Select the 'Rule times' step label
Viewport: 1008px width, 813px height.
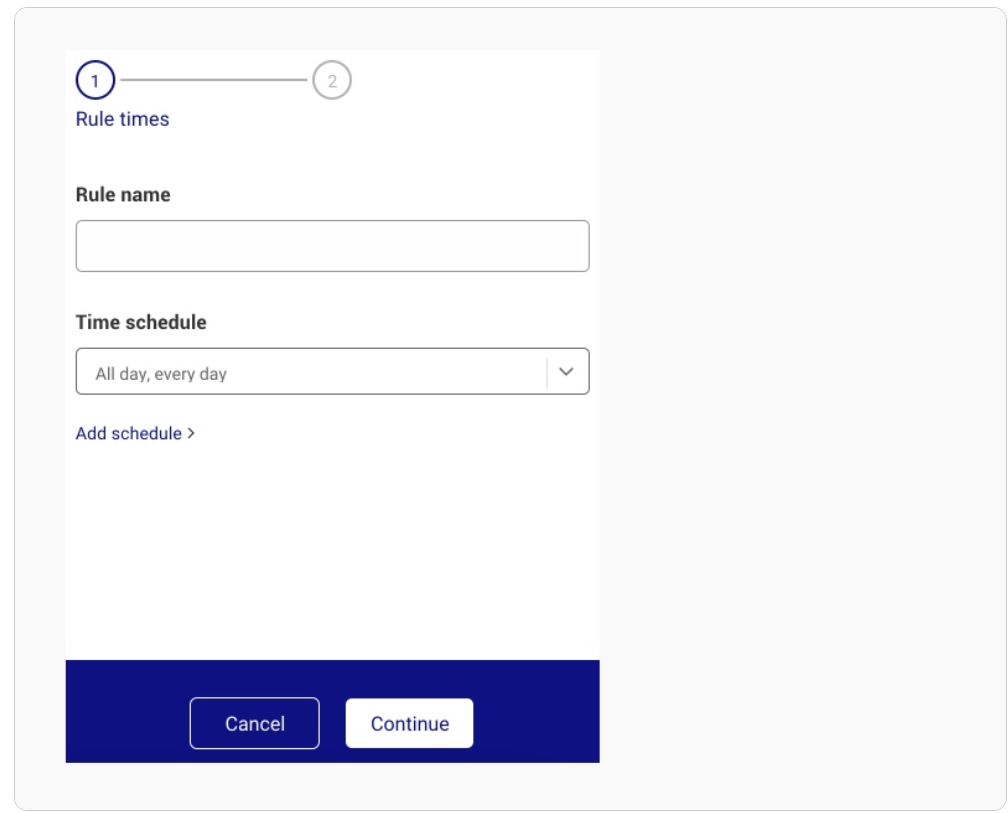click(122, 119)
